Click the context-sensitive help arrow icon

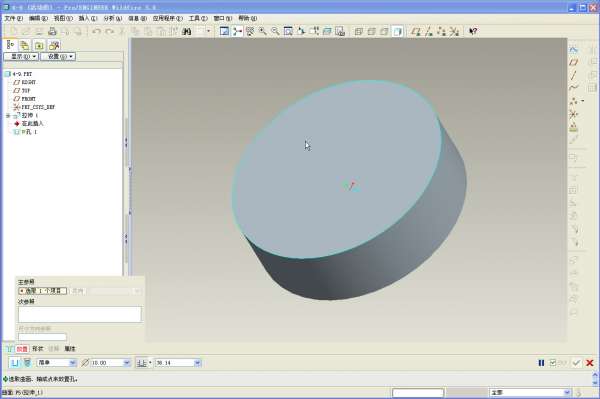pos(473,31)
